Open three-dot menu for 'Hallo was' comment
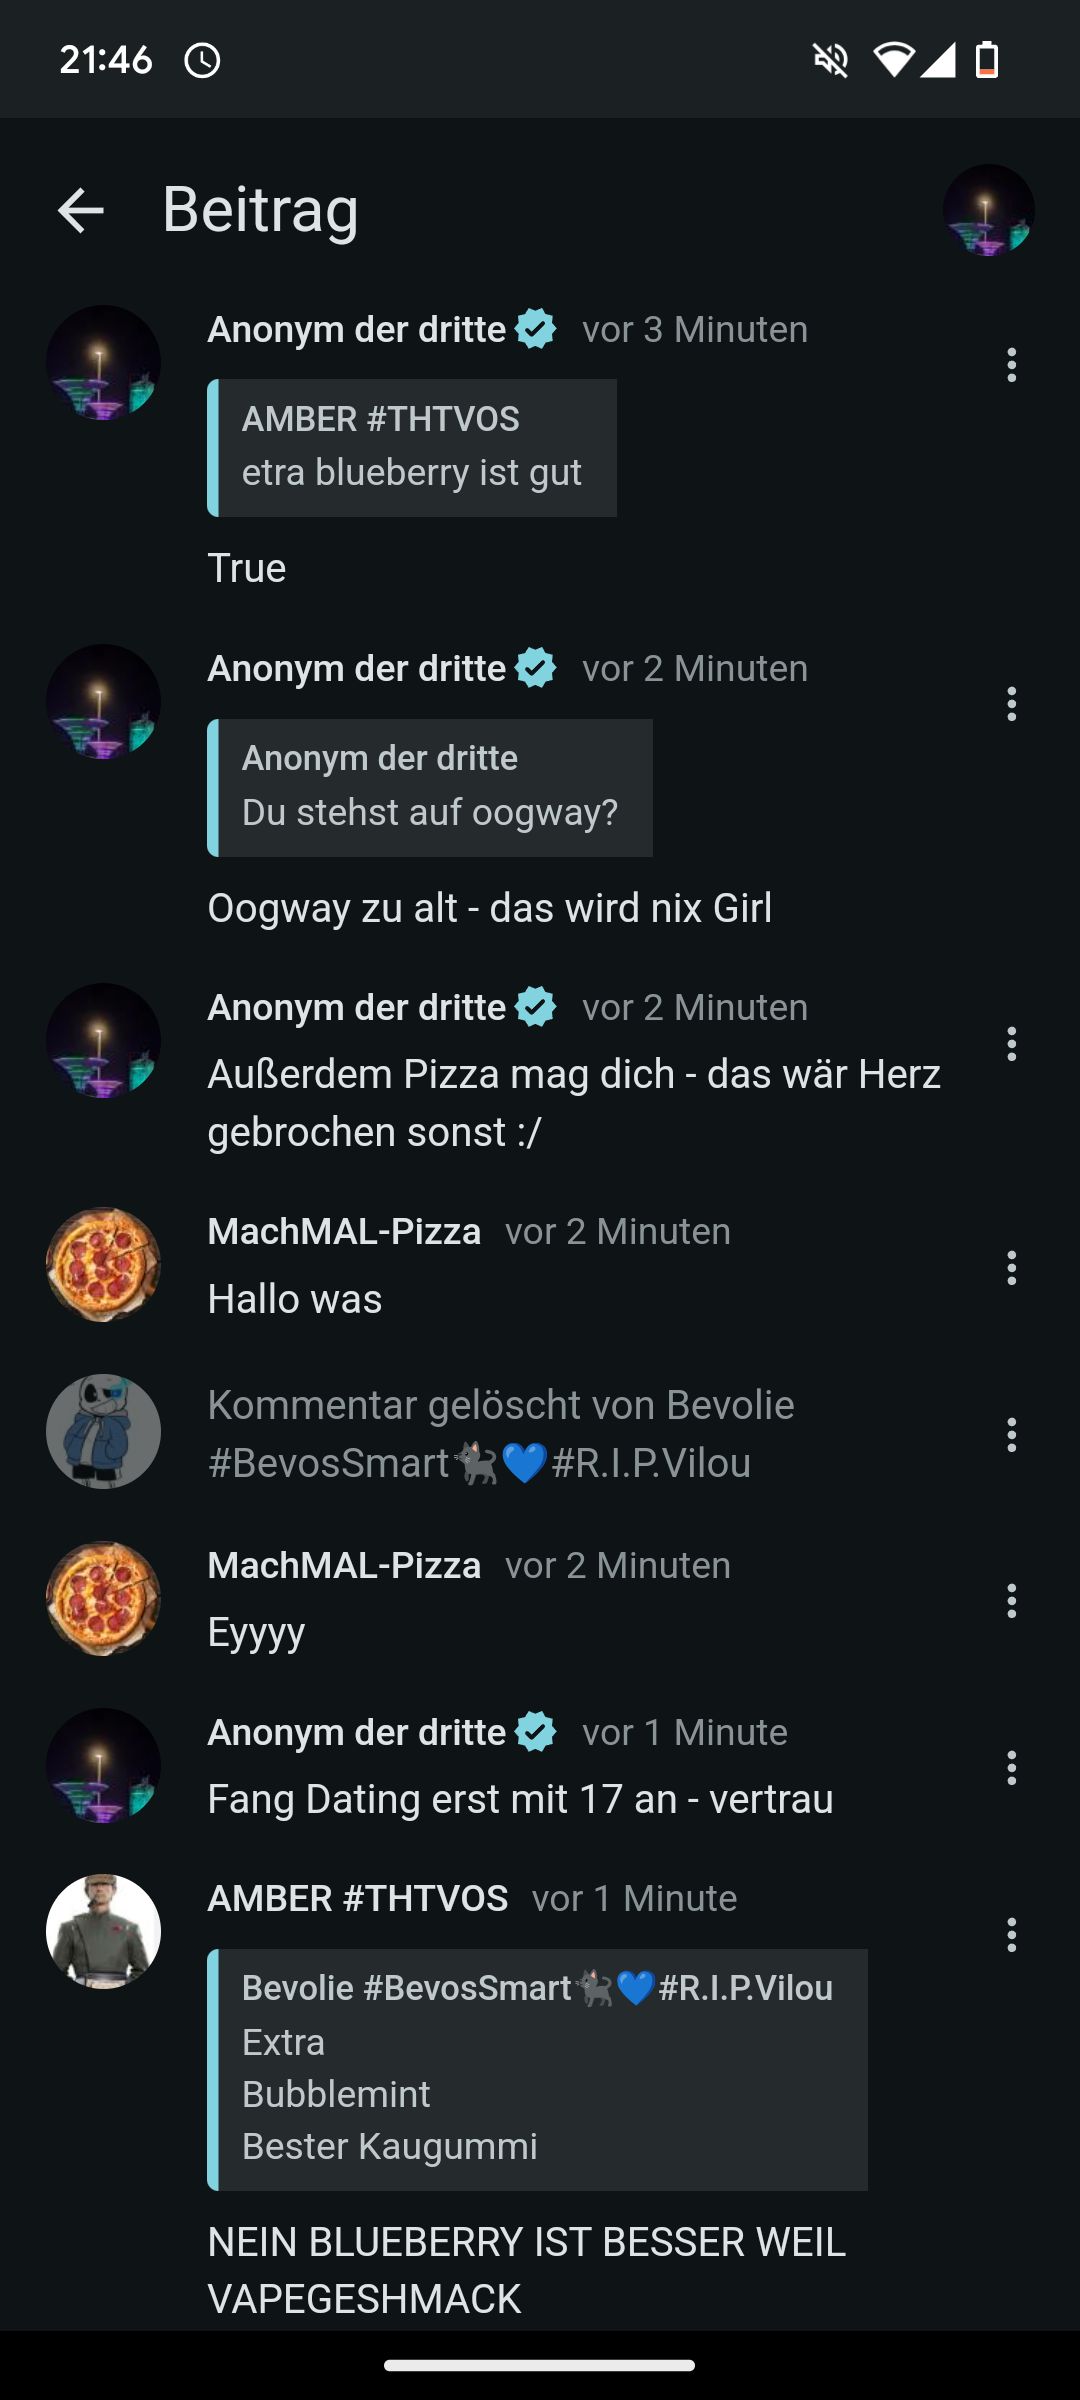 coord(1011,1268)
